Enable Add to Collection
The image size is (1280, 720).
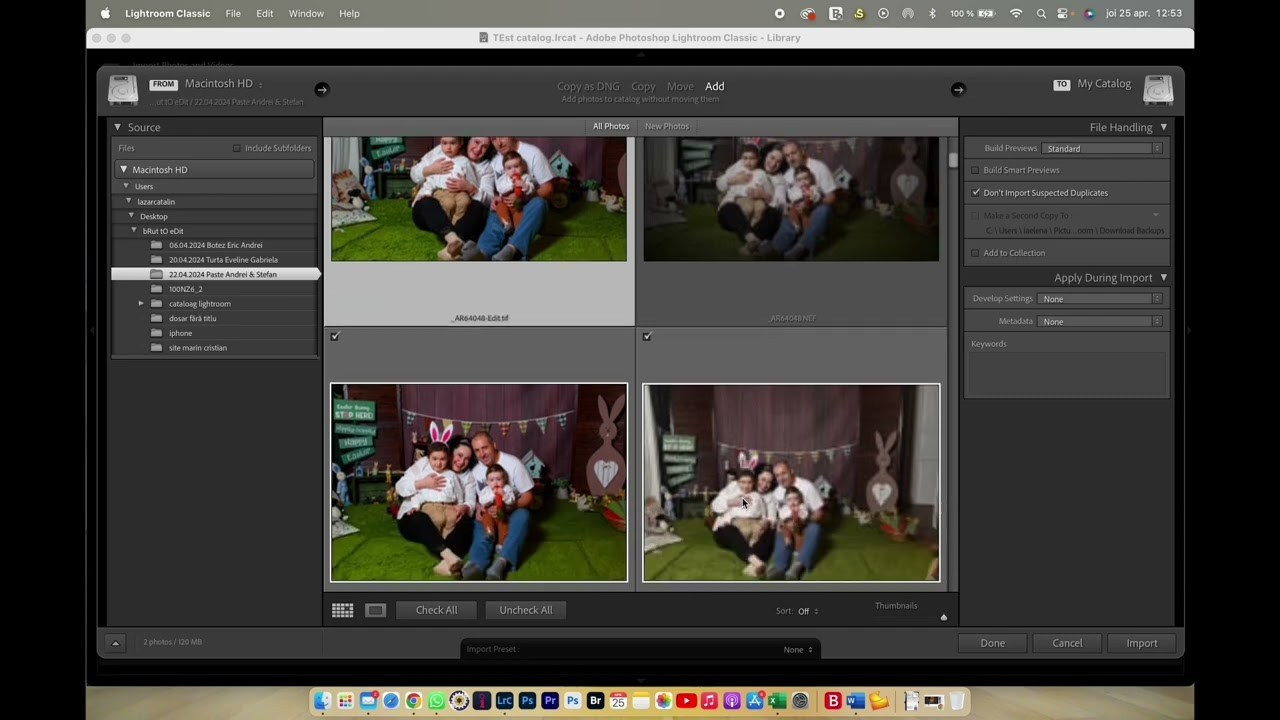pos(975,253)
